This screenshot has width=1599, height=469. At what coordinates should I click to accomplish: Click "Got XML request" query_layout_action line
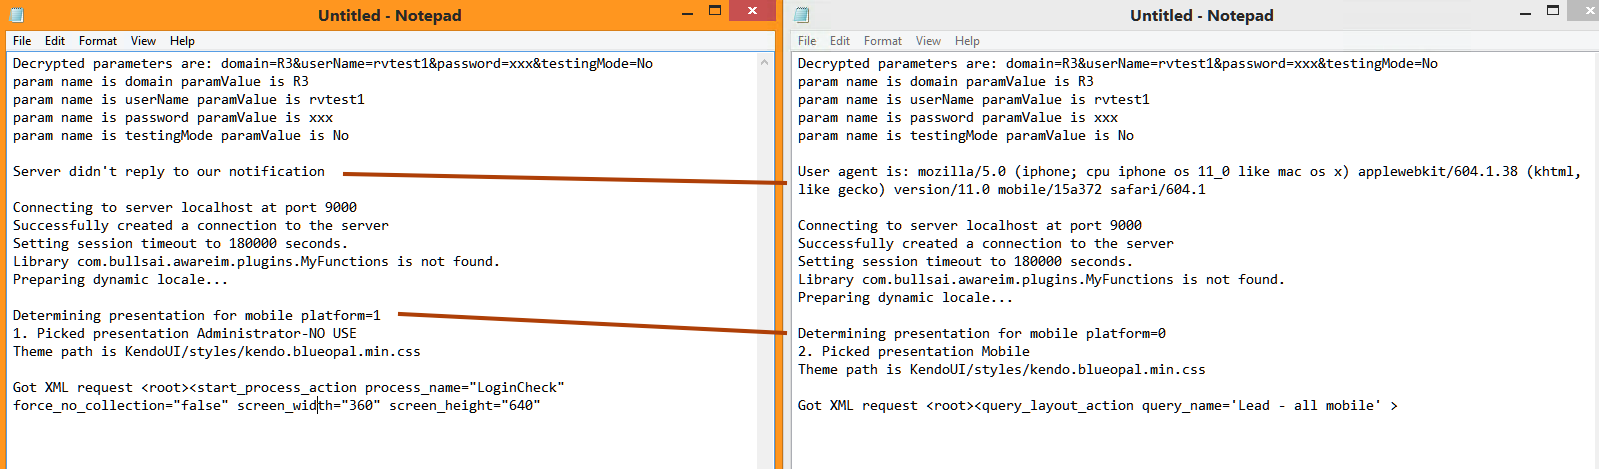coord(1098,405)
